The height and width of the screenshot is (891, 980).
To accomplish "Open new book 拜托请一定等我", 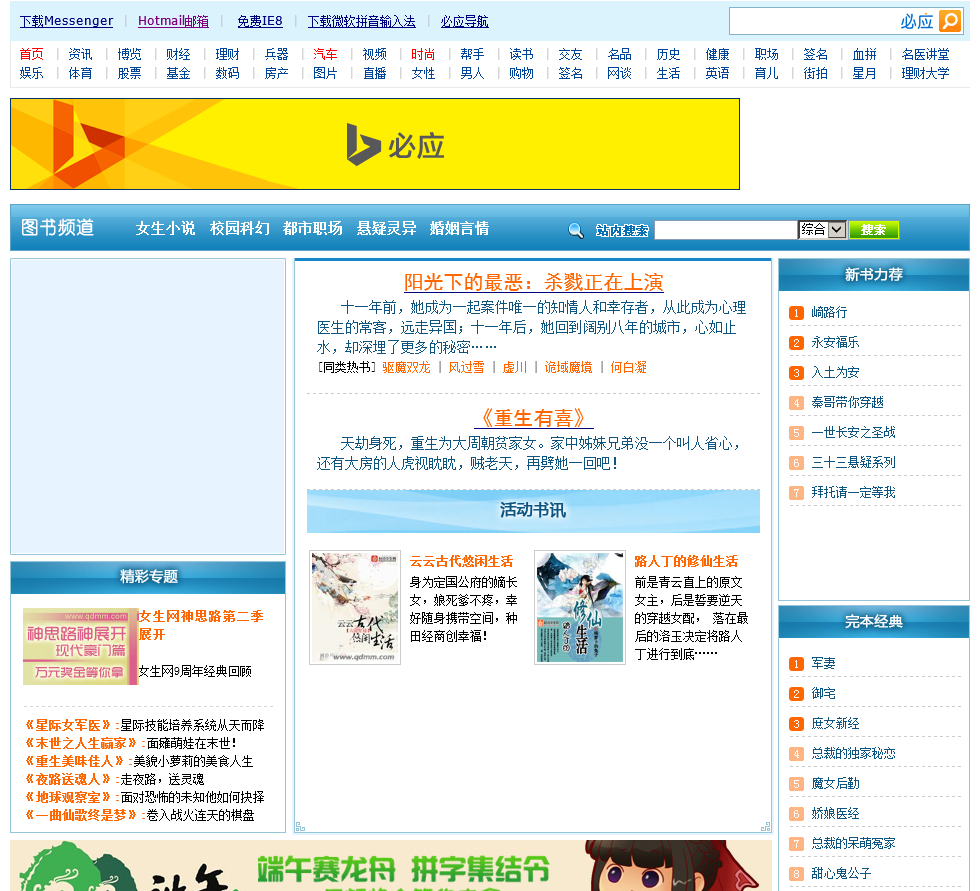I will coord(853,492).
